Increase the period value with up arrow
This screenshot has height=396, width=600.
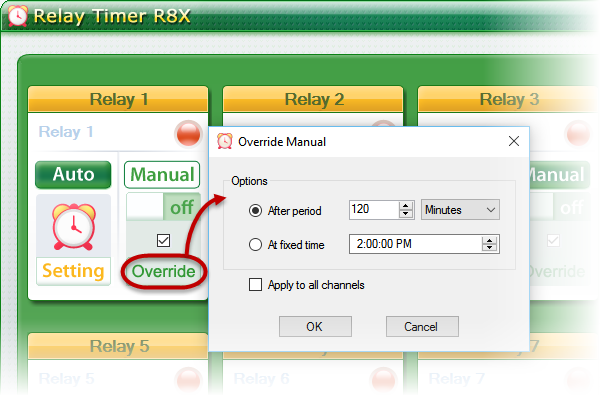pyautogui.click(x=405, y=205)
